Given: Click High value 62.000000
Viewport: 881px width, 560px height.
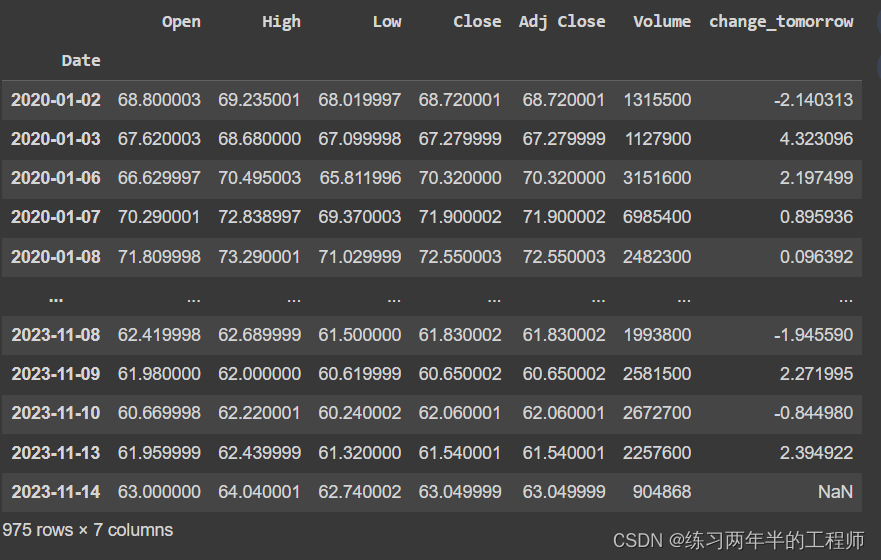Looking at the screenshot, I should (x=259, y=374).
